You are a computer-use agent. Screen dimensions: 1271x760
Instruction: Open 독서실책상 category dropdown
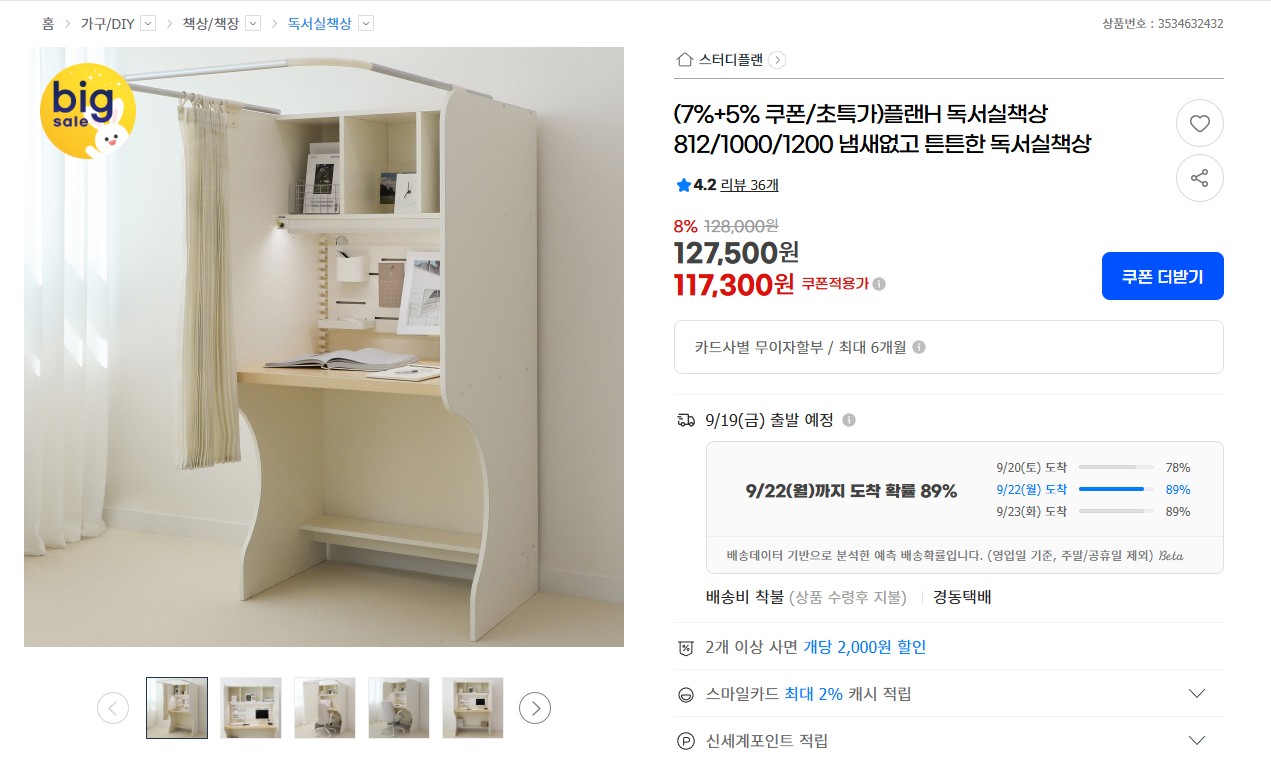click(x=366, y=23)
